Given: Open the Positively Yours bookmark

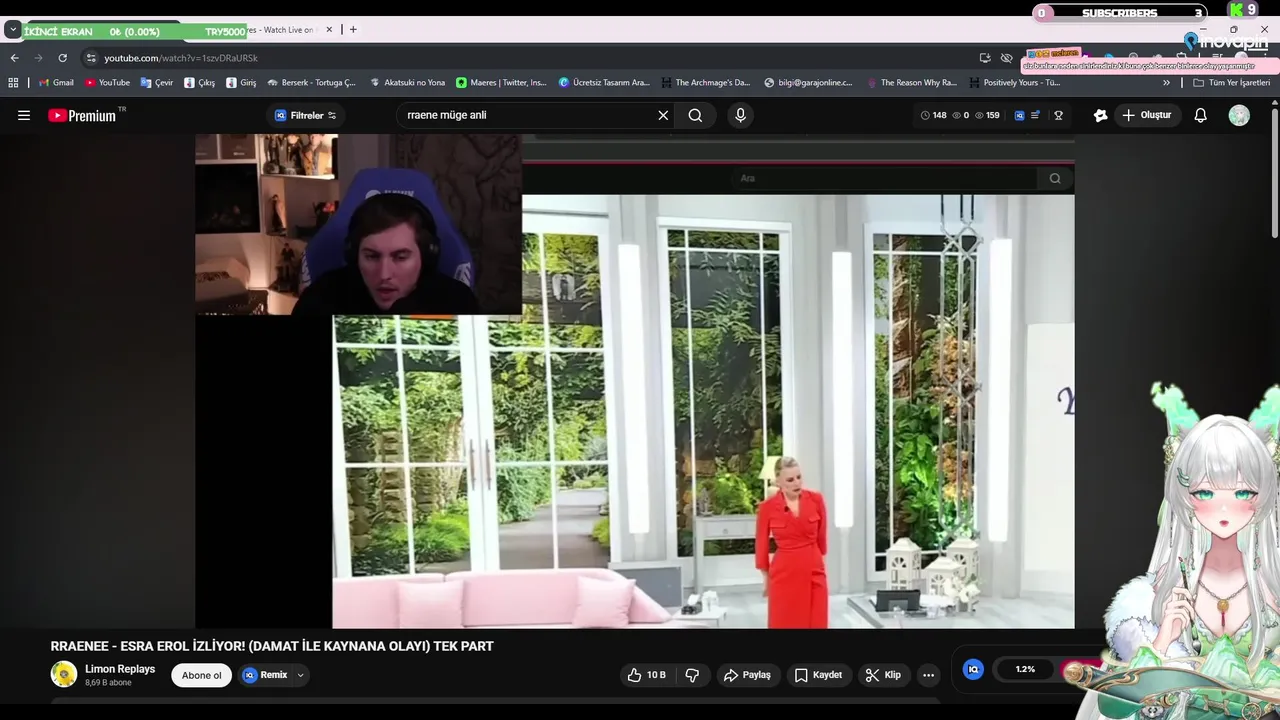Looking at the screenshot, I should [x=1014, y=83].
